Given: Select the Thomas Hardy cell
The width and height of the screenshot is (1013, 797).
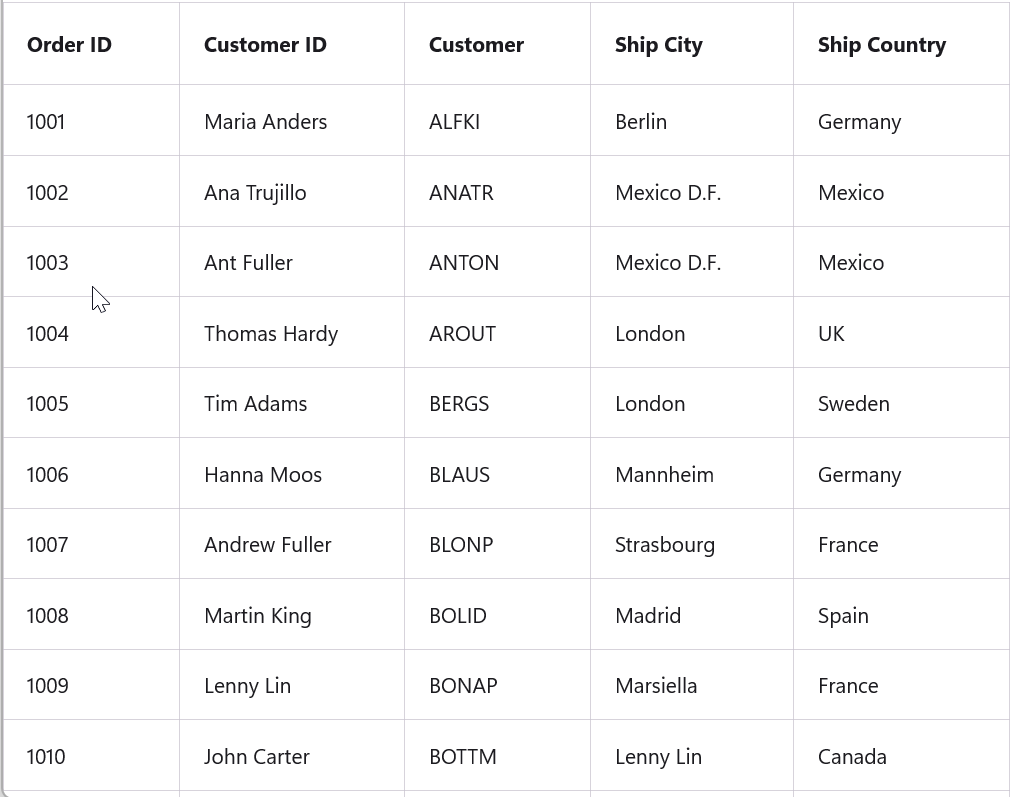Looking at the screenshot, I should 271,334.
